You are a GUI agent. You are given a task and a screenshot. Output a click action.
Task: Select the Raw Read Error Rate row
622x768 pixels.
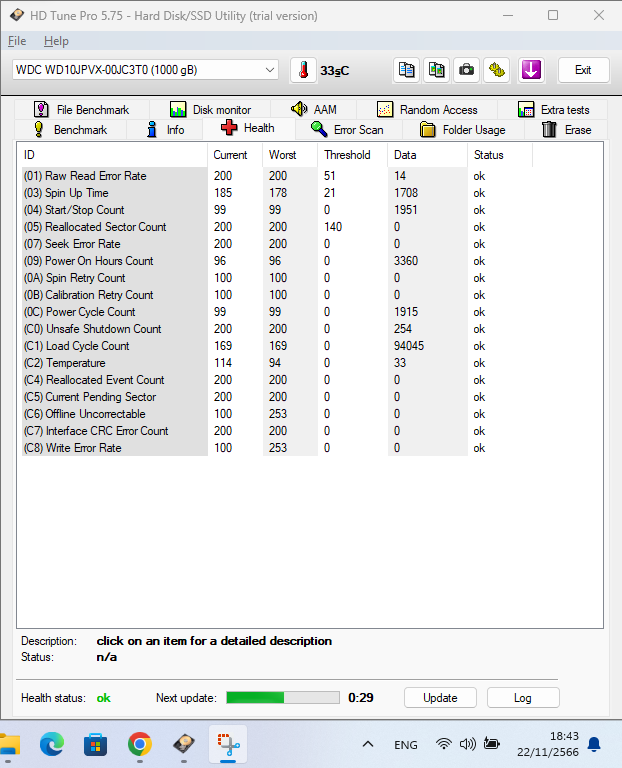click(277, 176)
